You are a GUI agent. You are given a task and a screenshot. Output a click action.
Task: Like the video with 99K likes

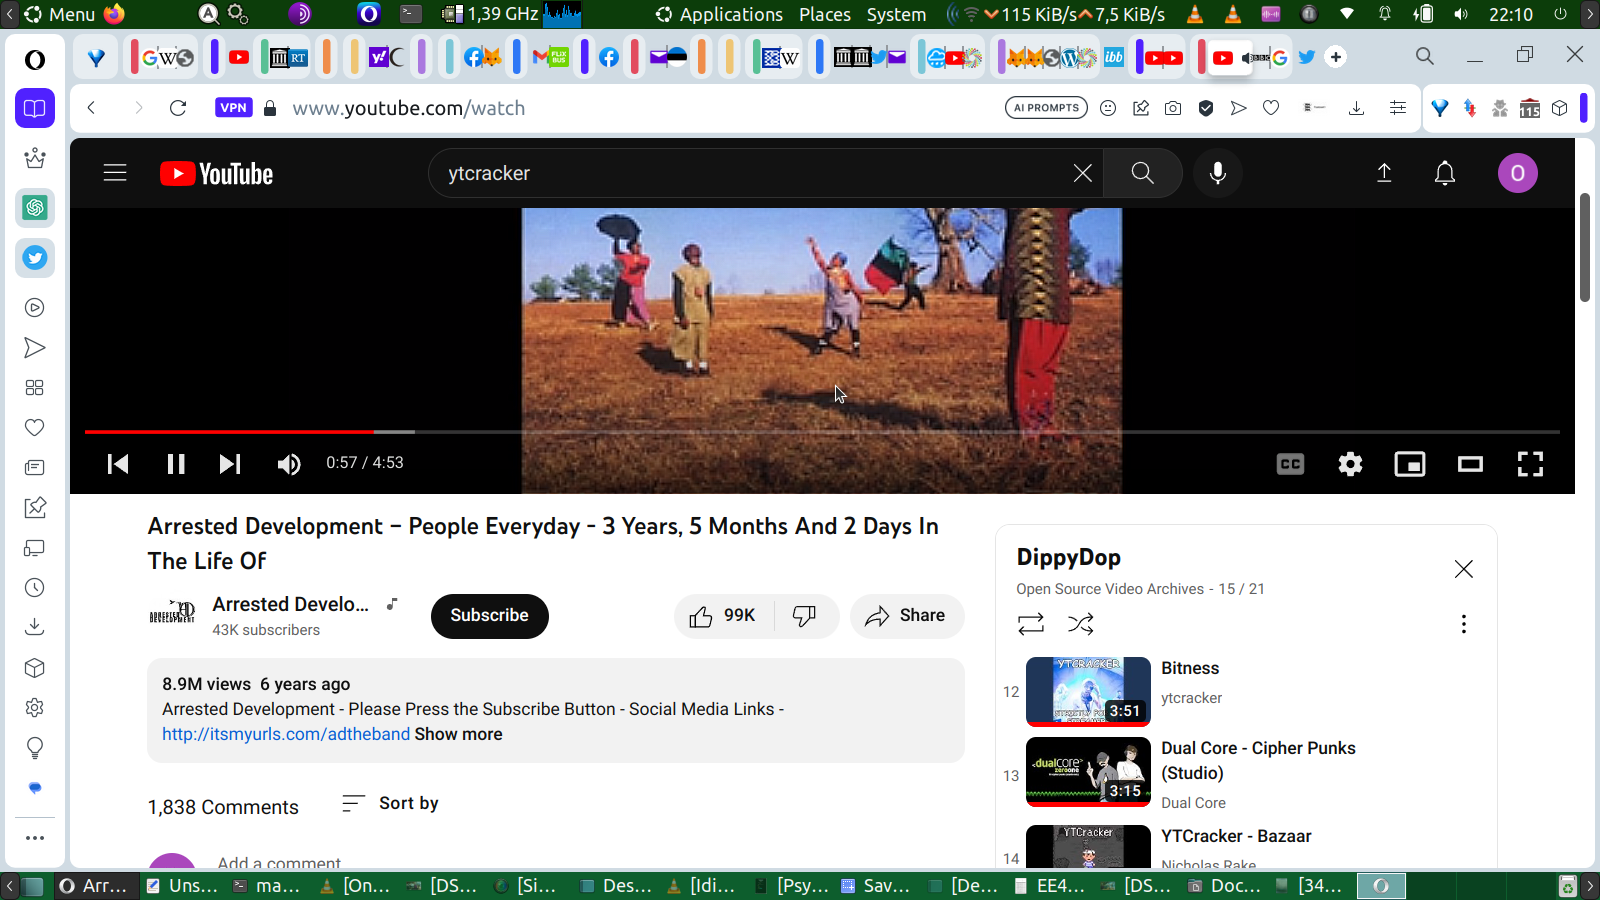tap(723, 616)
